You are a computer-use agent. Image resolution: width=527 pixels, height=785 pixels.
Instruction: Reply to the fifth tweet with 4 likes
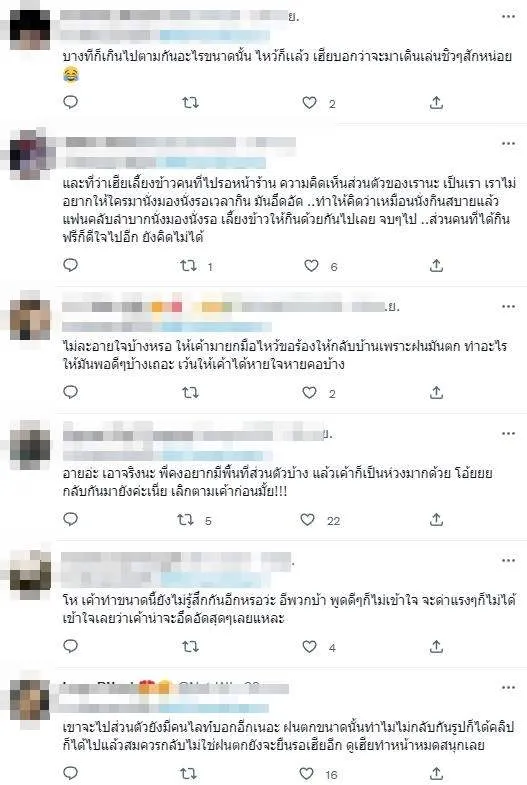(71, 647)
